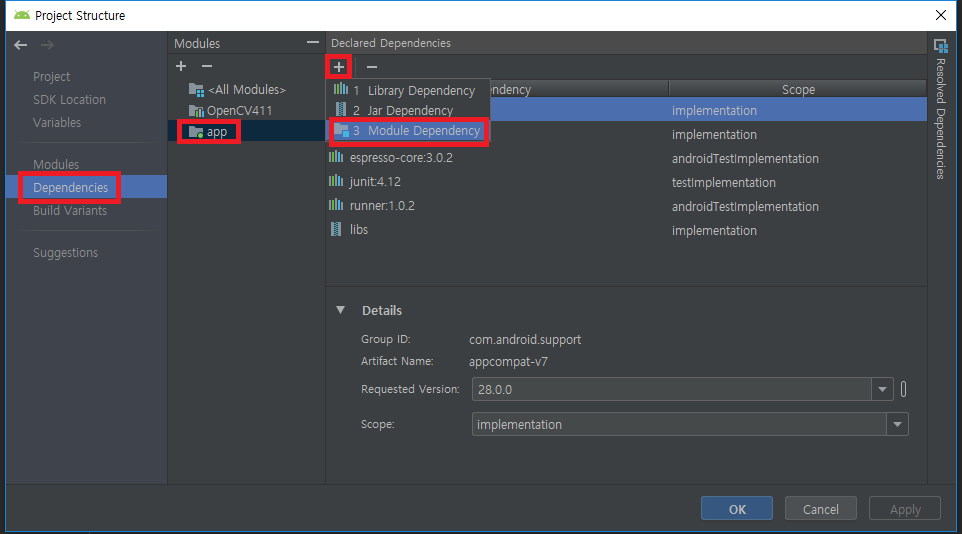Choose Library Dependency from popup
Screen dimensions: 962x534
[409, 90]
